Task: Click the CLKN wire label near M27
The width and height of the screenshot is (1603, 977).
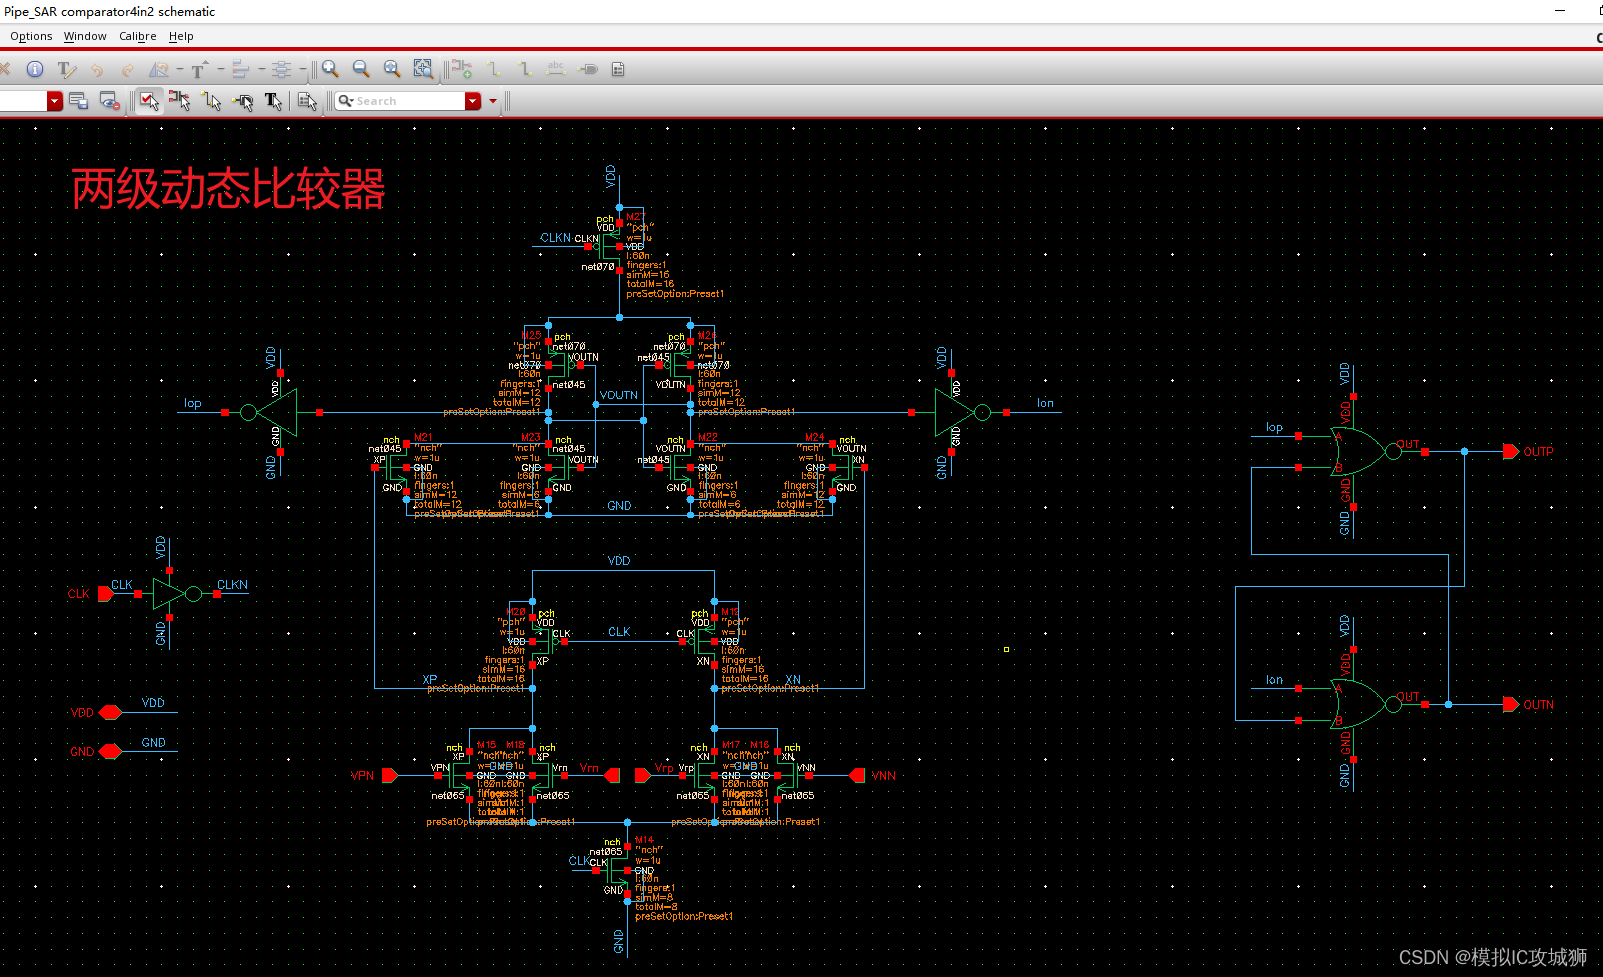Action: (555, 238)
